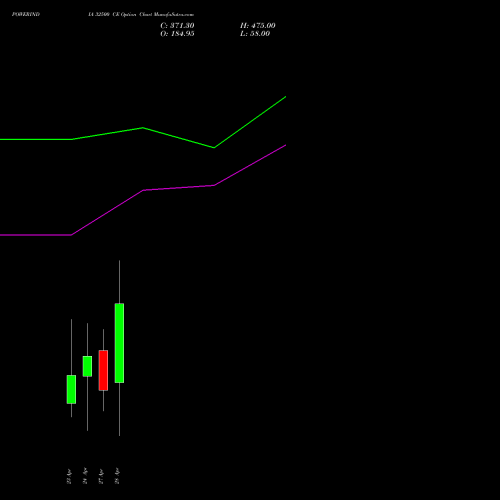
Task: Click the high value H: 475.00
Action: coord(258,26)
